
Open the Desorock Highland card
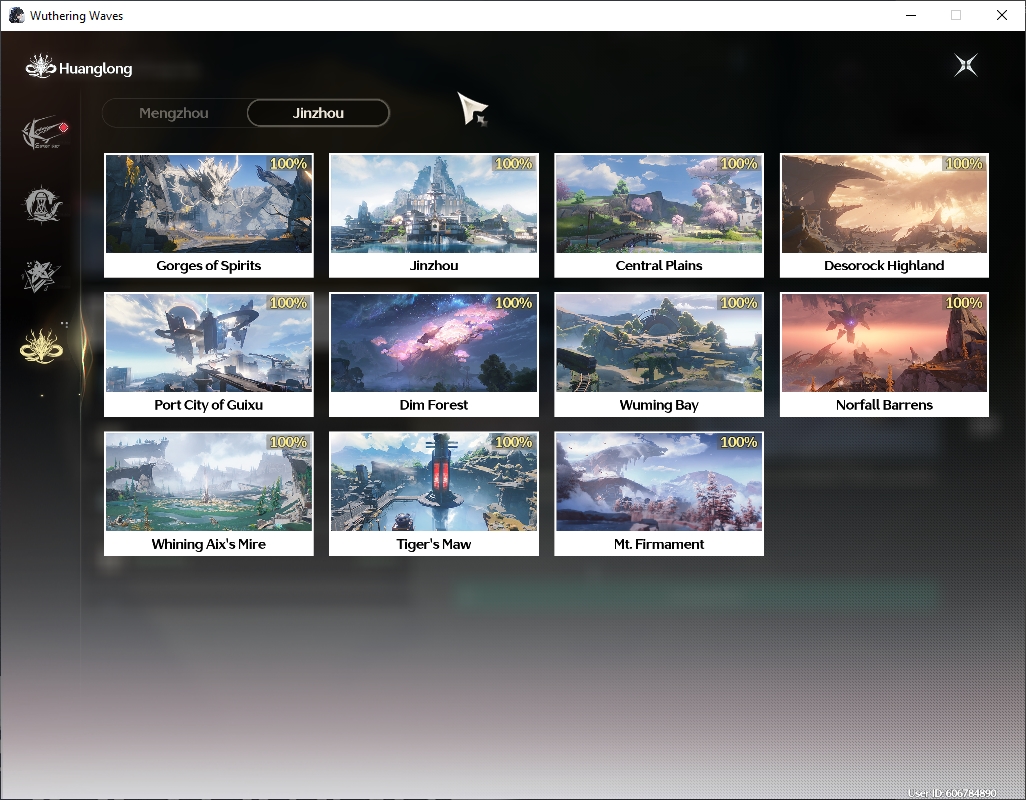coord(884,215)
